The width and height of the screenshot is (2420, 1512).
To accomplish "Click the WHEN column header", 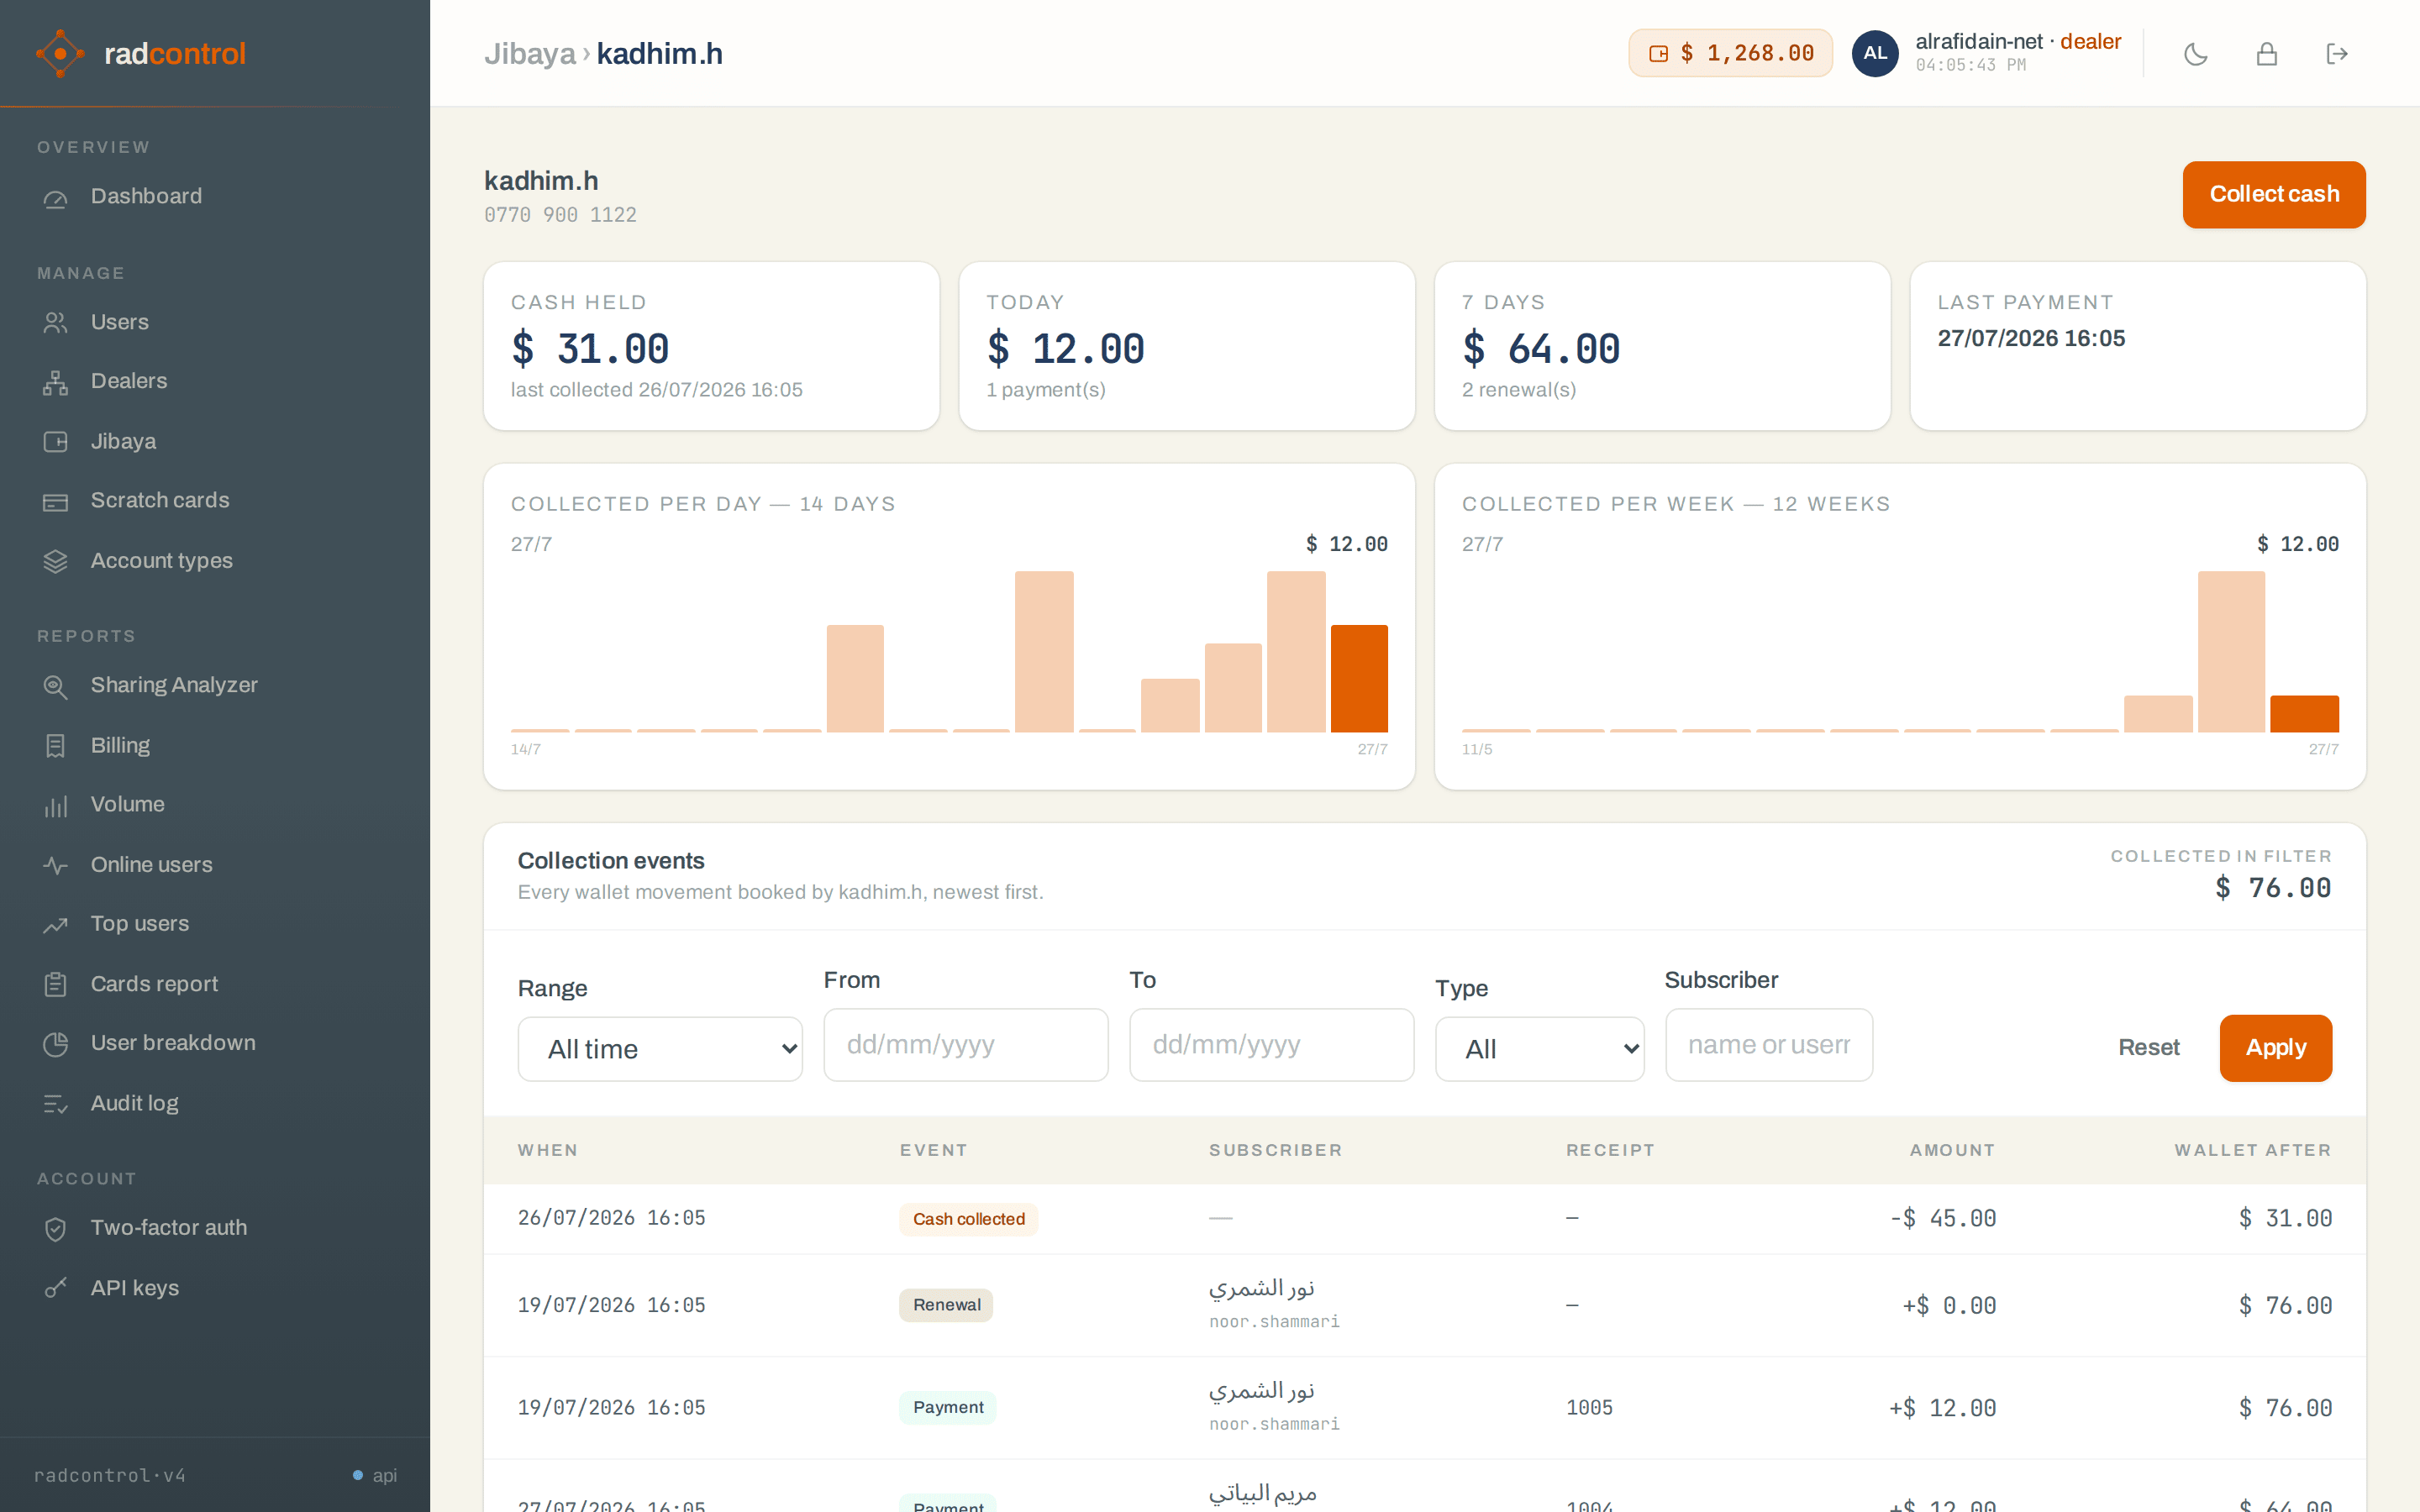I will [x=548, y=1150].
